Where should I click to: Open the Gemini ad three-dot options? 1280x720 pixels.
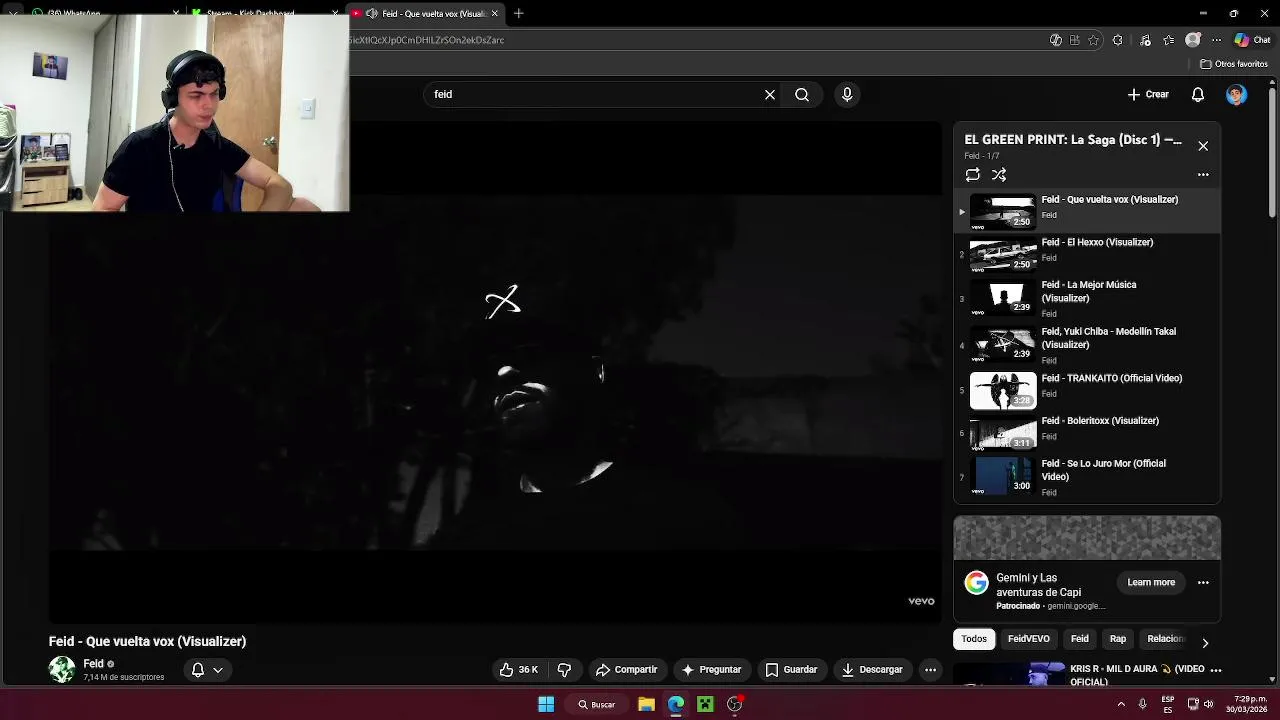click(x=1203, y=582)
